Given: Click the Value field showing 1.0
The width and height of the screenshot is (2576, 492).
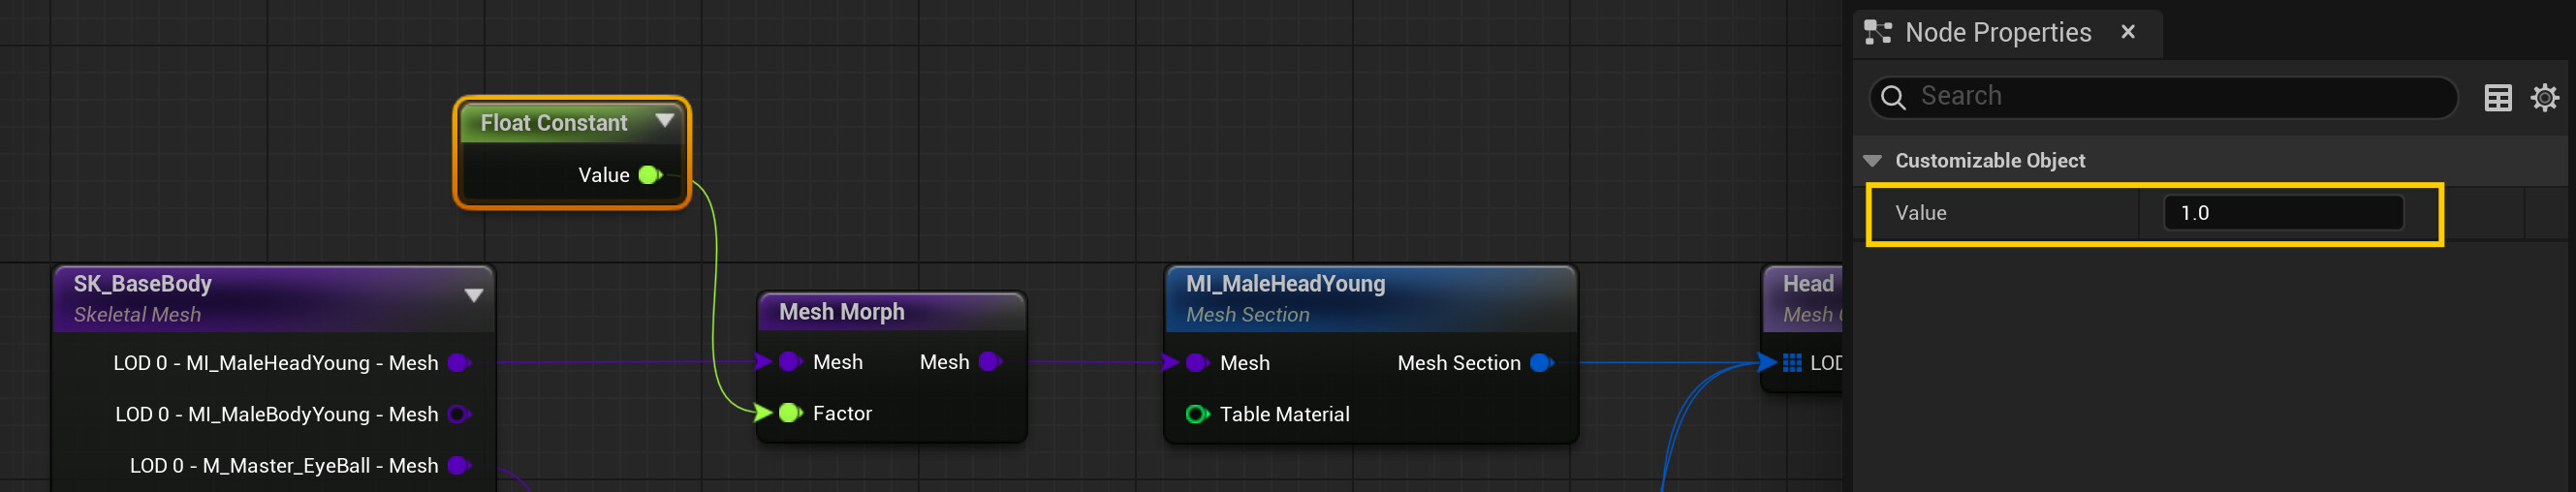Looking at the screenshot, I should (x=2283, y=213).
